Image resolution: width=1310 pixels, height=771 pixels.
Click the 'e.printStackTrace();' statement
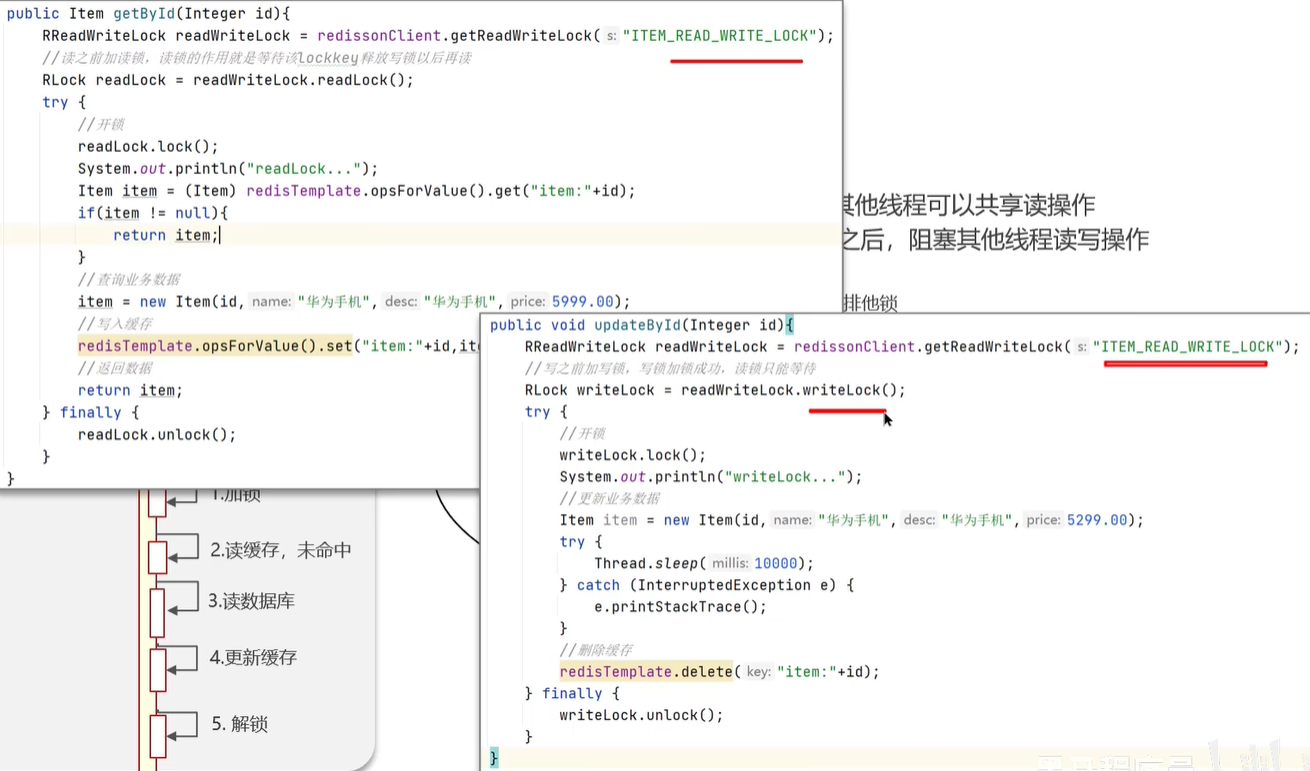point(680,607)
